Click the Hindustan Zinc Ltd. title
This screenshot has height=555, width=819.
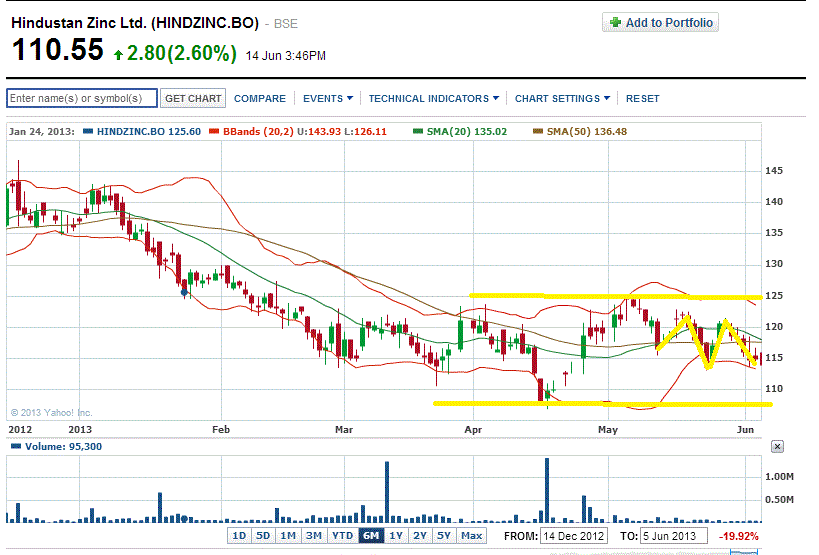135,23
